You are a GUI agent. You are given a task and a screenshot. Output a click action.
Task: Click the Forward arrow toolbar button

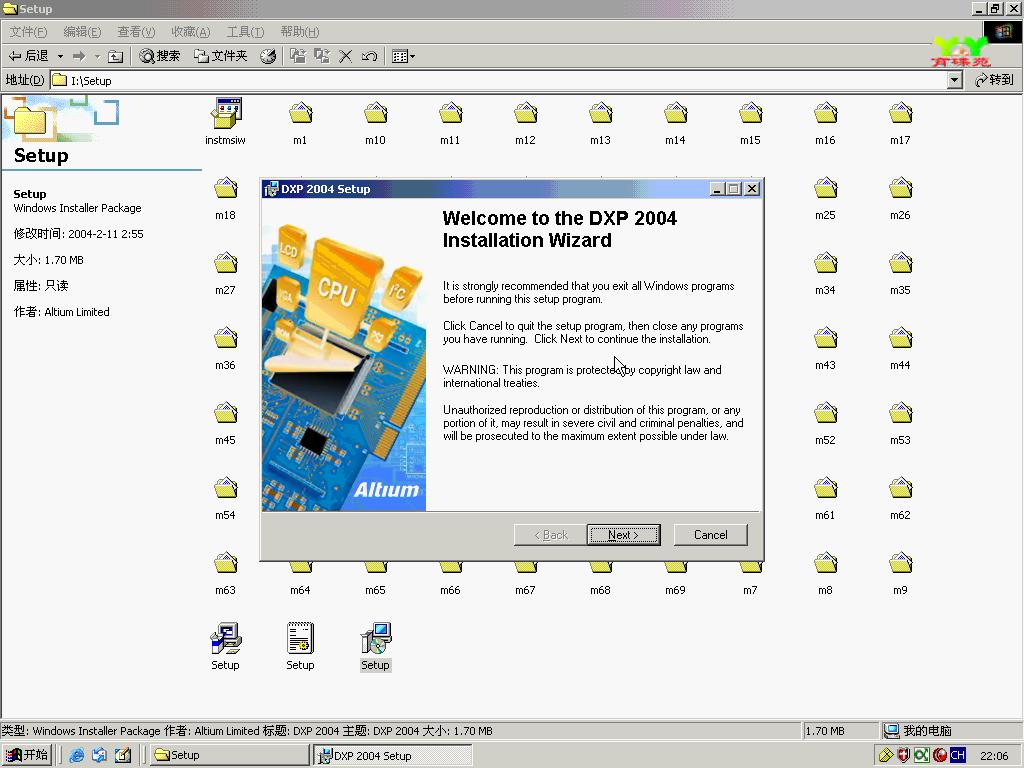pos(79,56)
